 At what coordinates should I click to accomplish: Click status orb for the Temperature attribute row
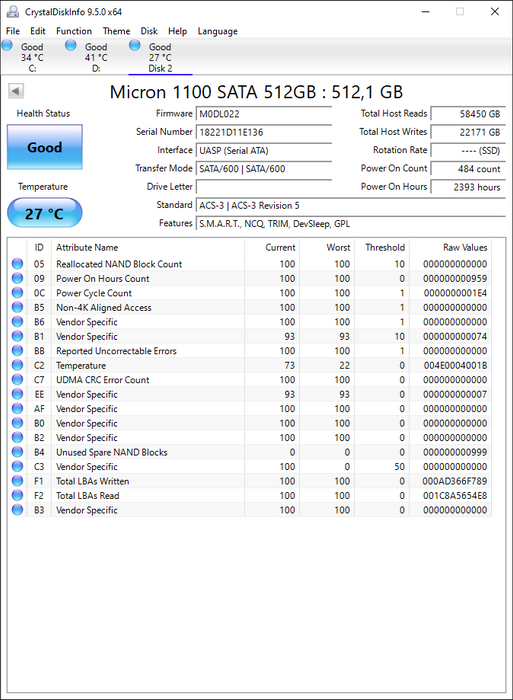click(17, 365)
